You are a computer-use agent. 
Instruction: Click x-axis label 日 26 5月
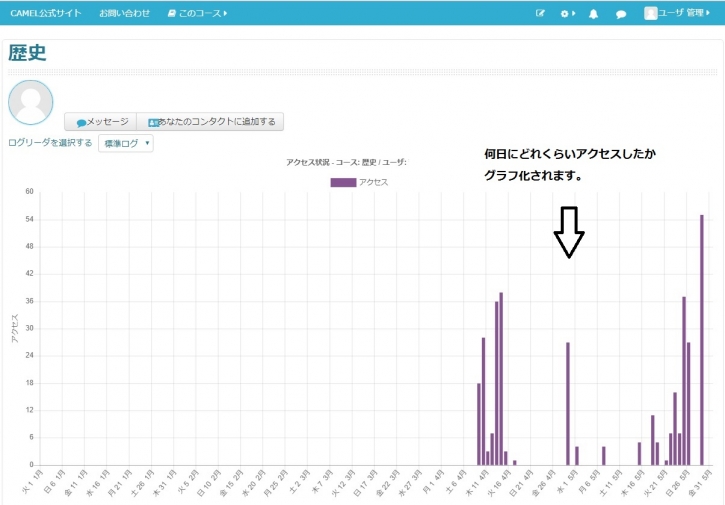point(677,483)
